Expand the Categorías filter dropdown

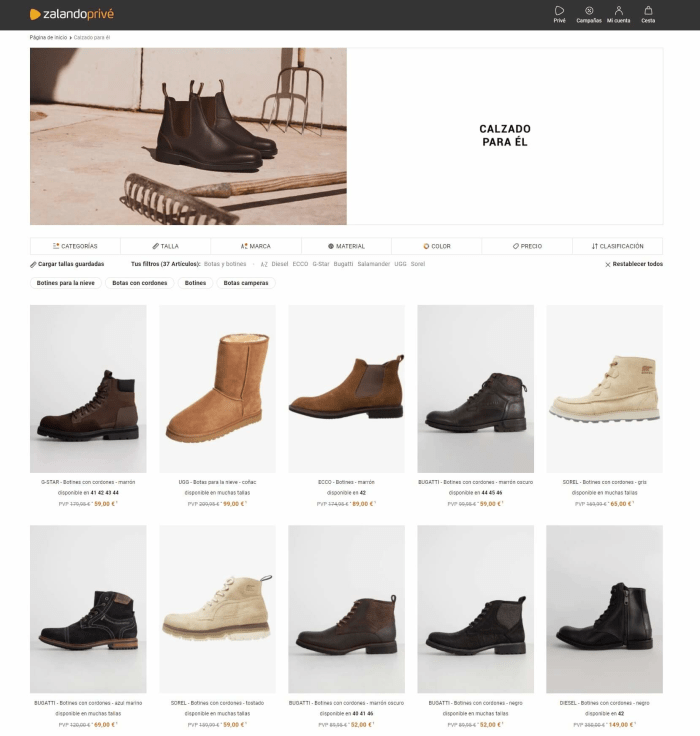tap(75, 246)
